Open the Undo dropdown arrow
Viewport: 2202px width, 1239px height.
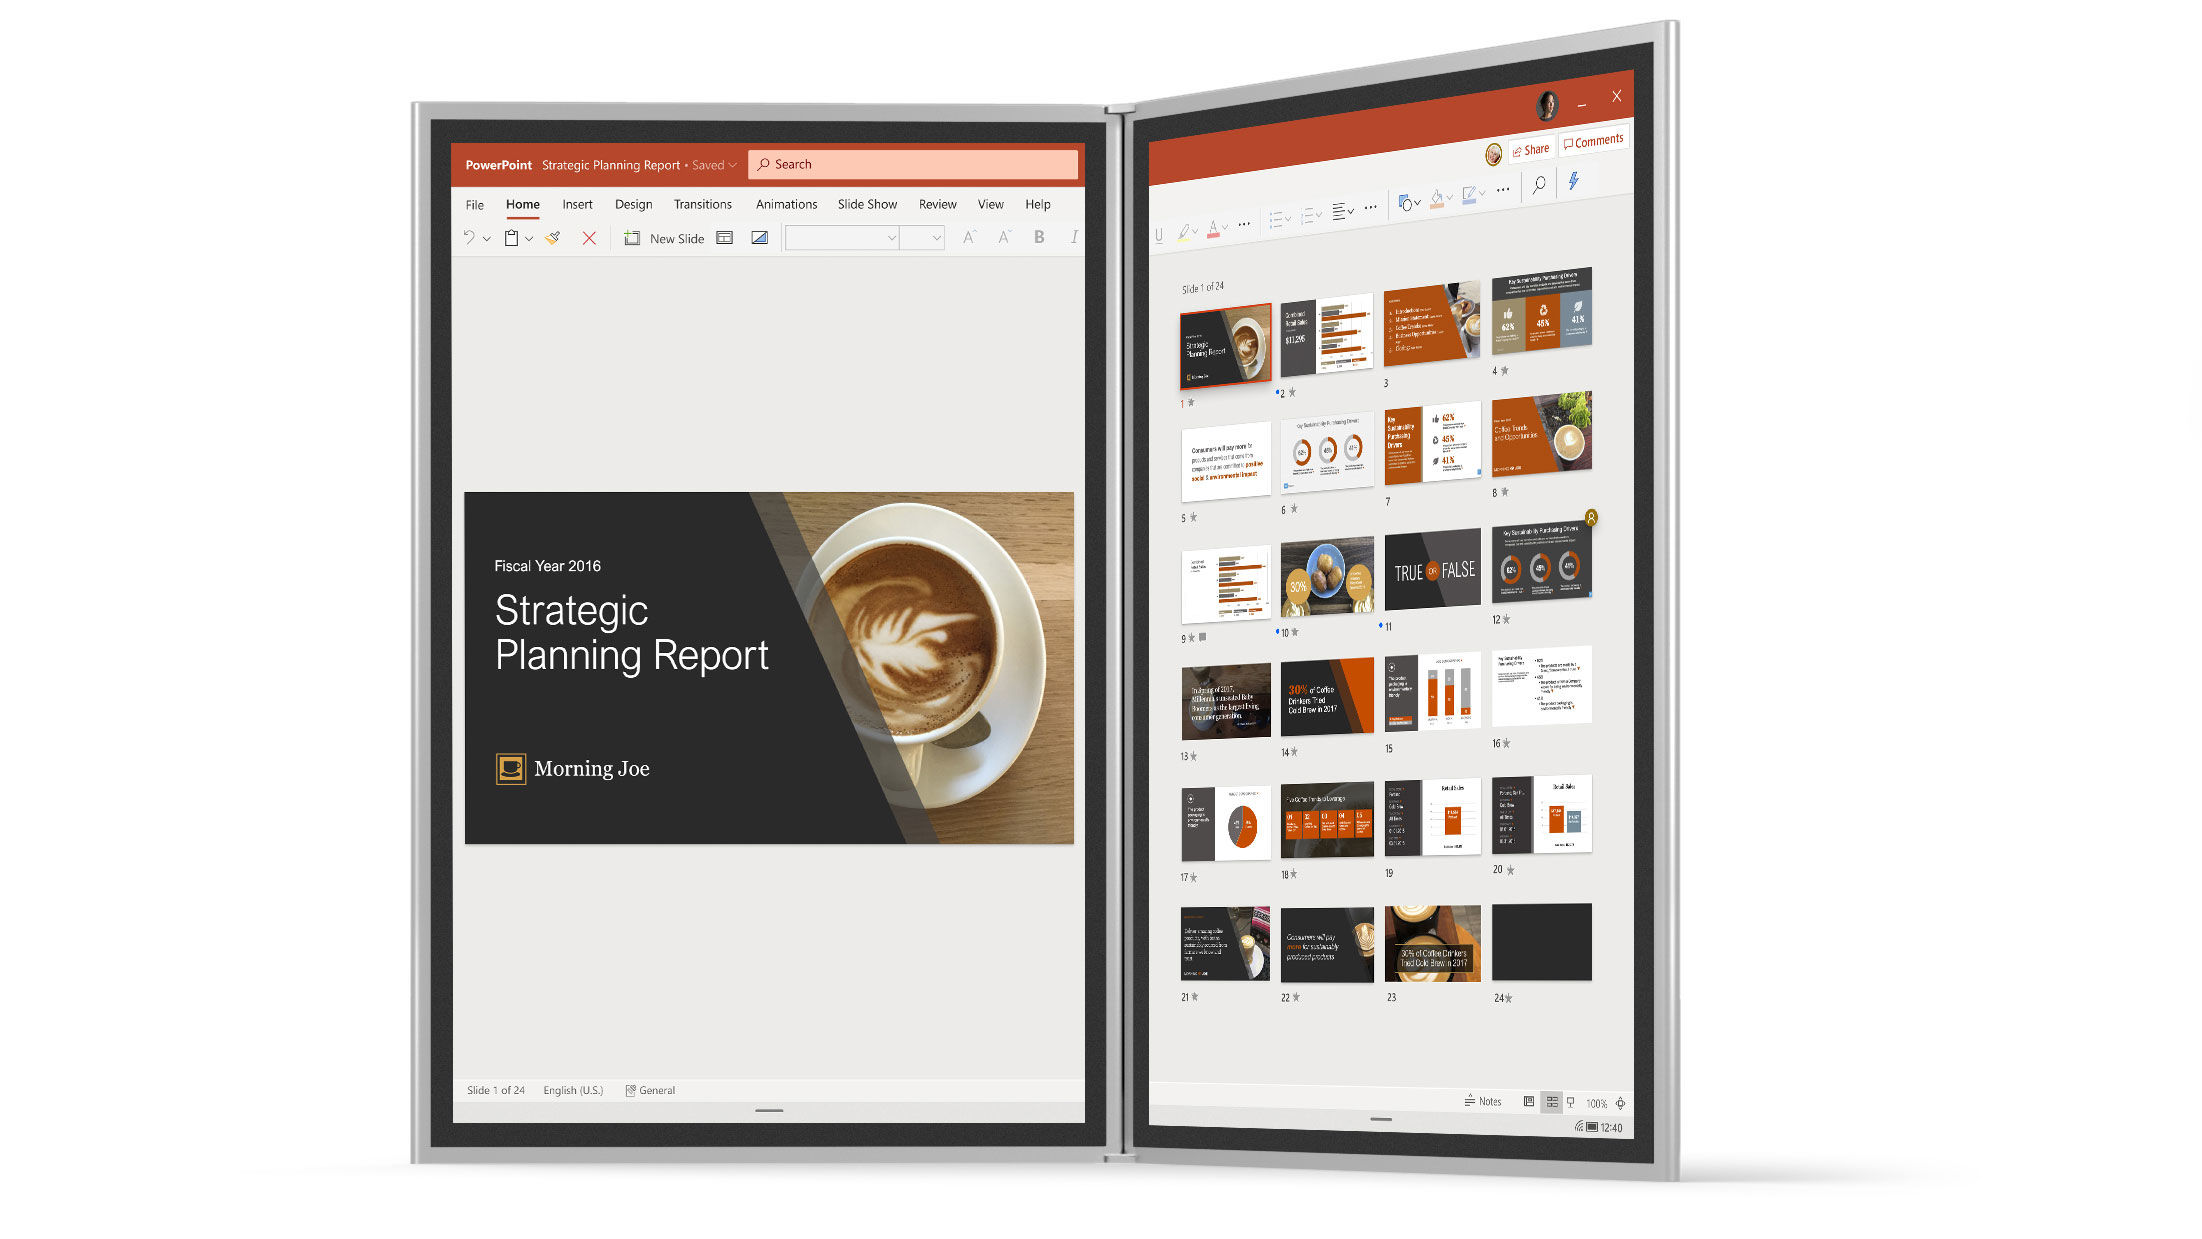click(487, 239)
